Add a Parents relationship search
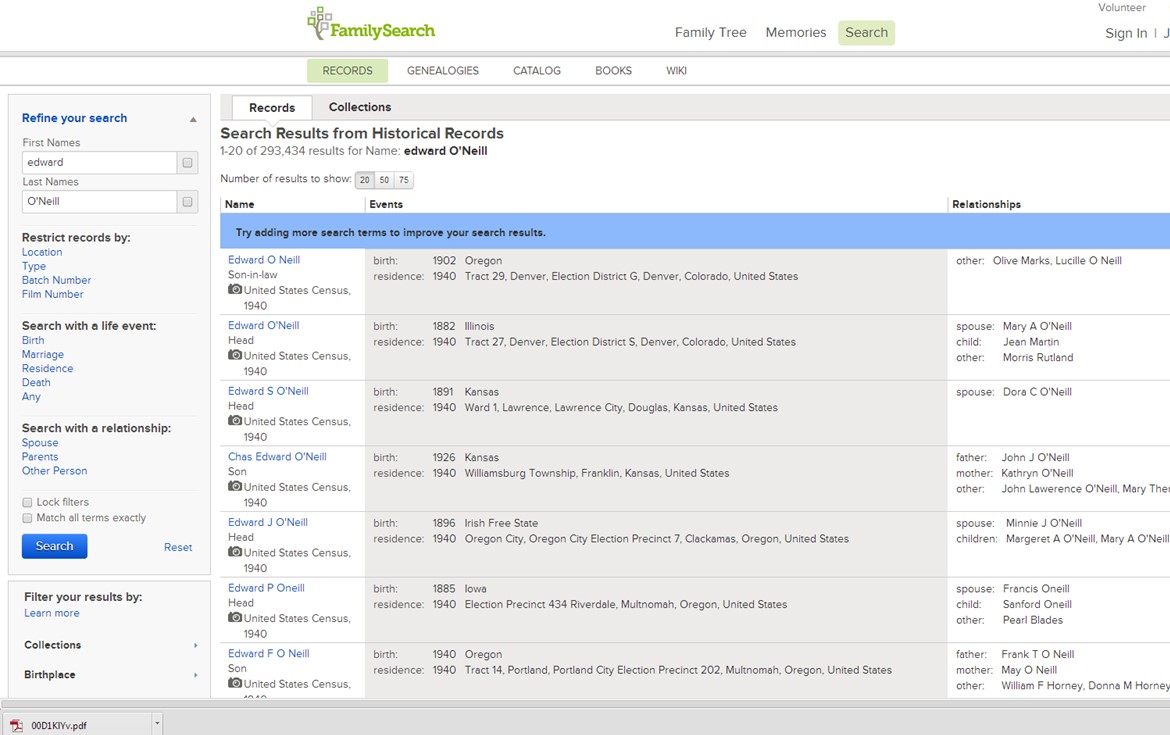1170x735 pixels. point(40,457)
